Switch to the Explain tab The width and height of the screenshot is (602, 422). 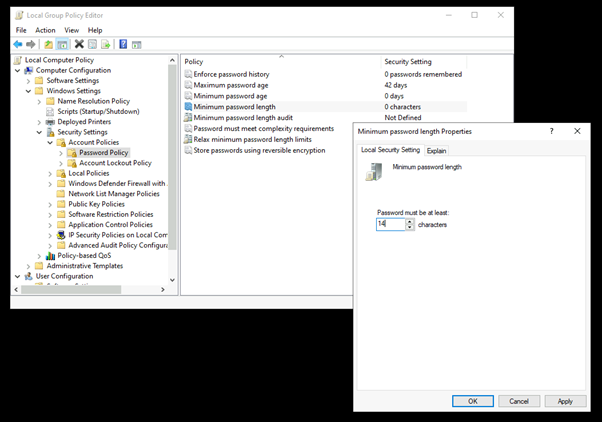(x=437, y=151)
